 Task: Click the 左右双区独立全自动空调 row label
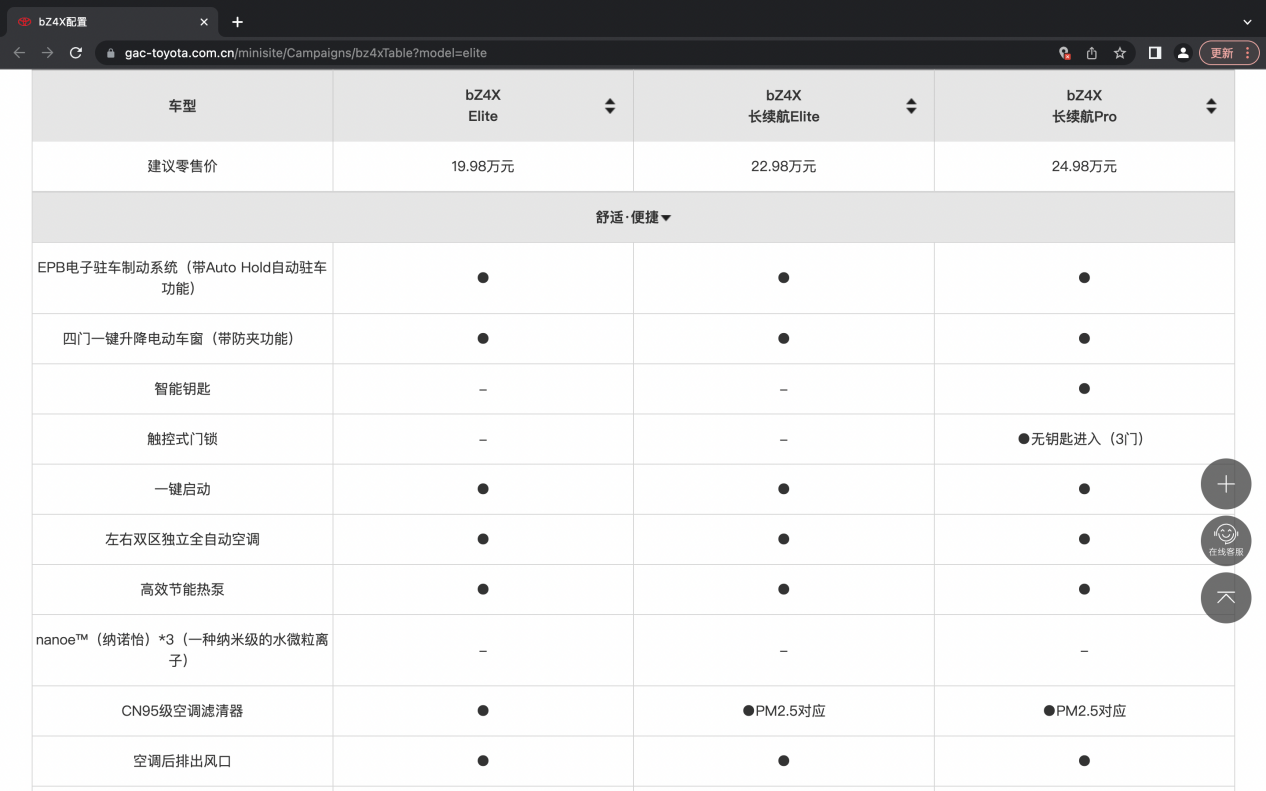[x=182, y=539]
